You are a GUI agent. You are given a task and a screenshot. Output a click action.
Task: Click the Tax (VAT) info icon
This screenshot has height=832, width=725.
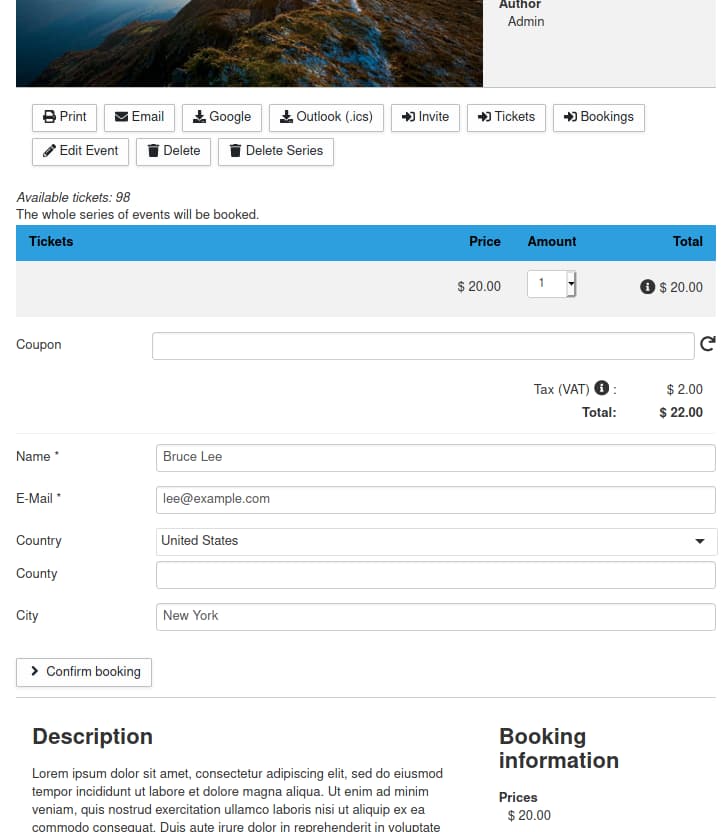[602, 388]
